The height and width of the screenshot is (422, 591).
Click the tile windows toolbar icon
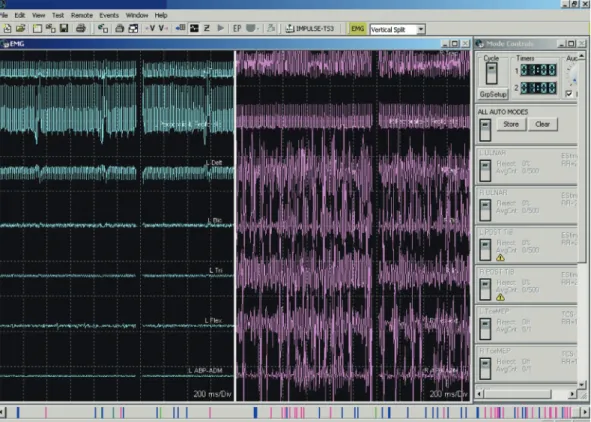point(133,28)
